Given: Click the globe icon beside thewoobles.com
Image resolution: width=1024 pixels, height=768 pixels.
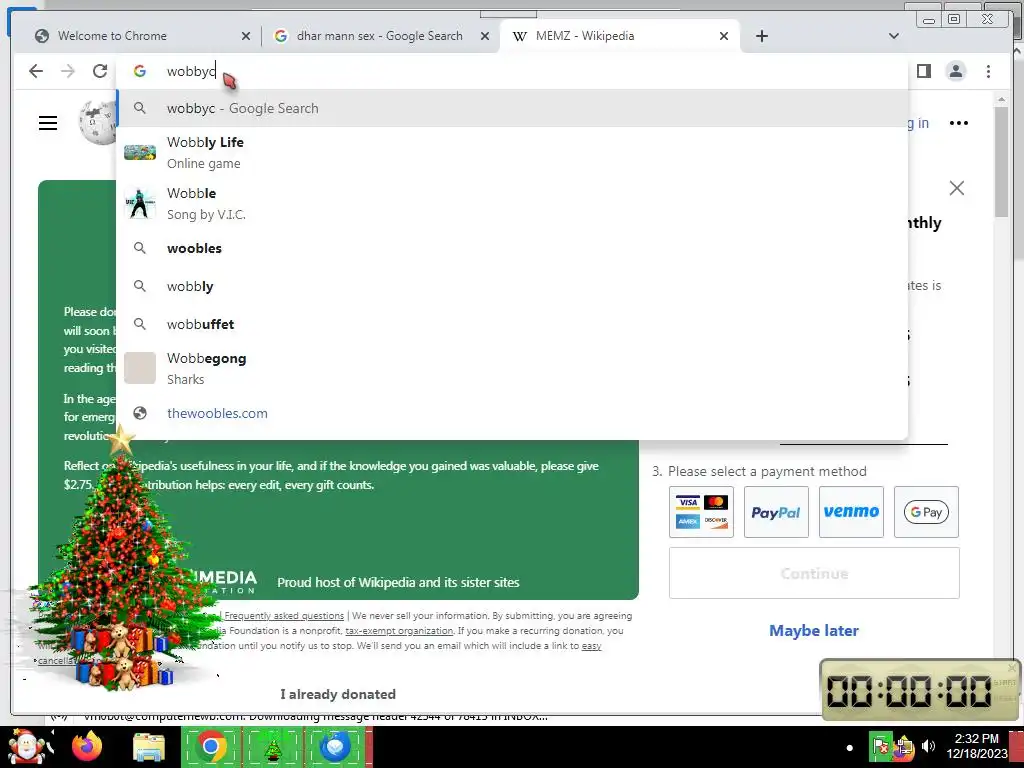Looking at the screenshot, I should click(x=140, y=413).
